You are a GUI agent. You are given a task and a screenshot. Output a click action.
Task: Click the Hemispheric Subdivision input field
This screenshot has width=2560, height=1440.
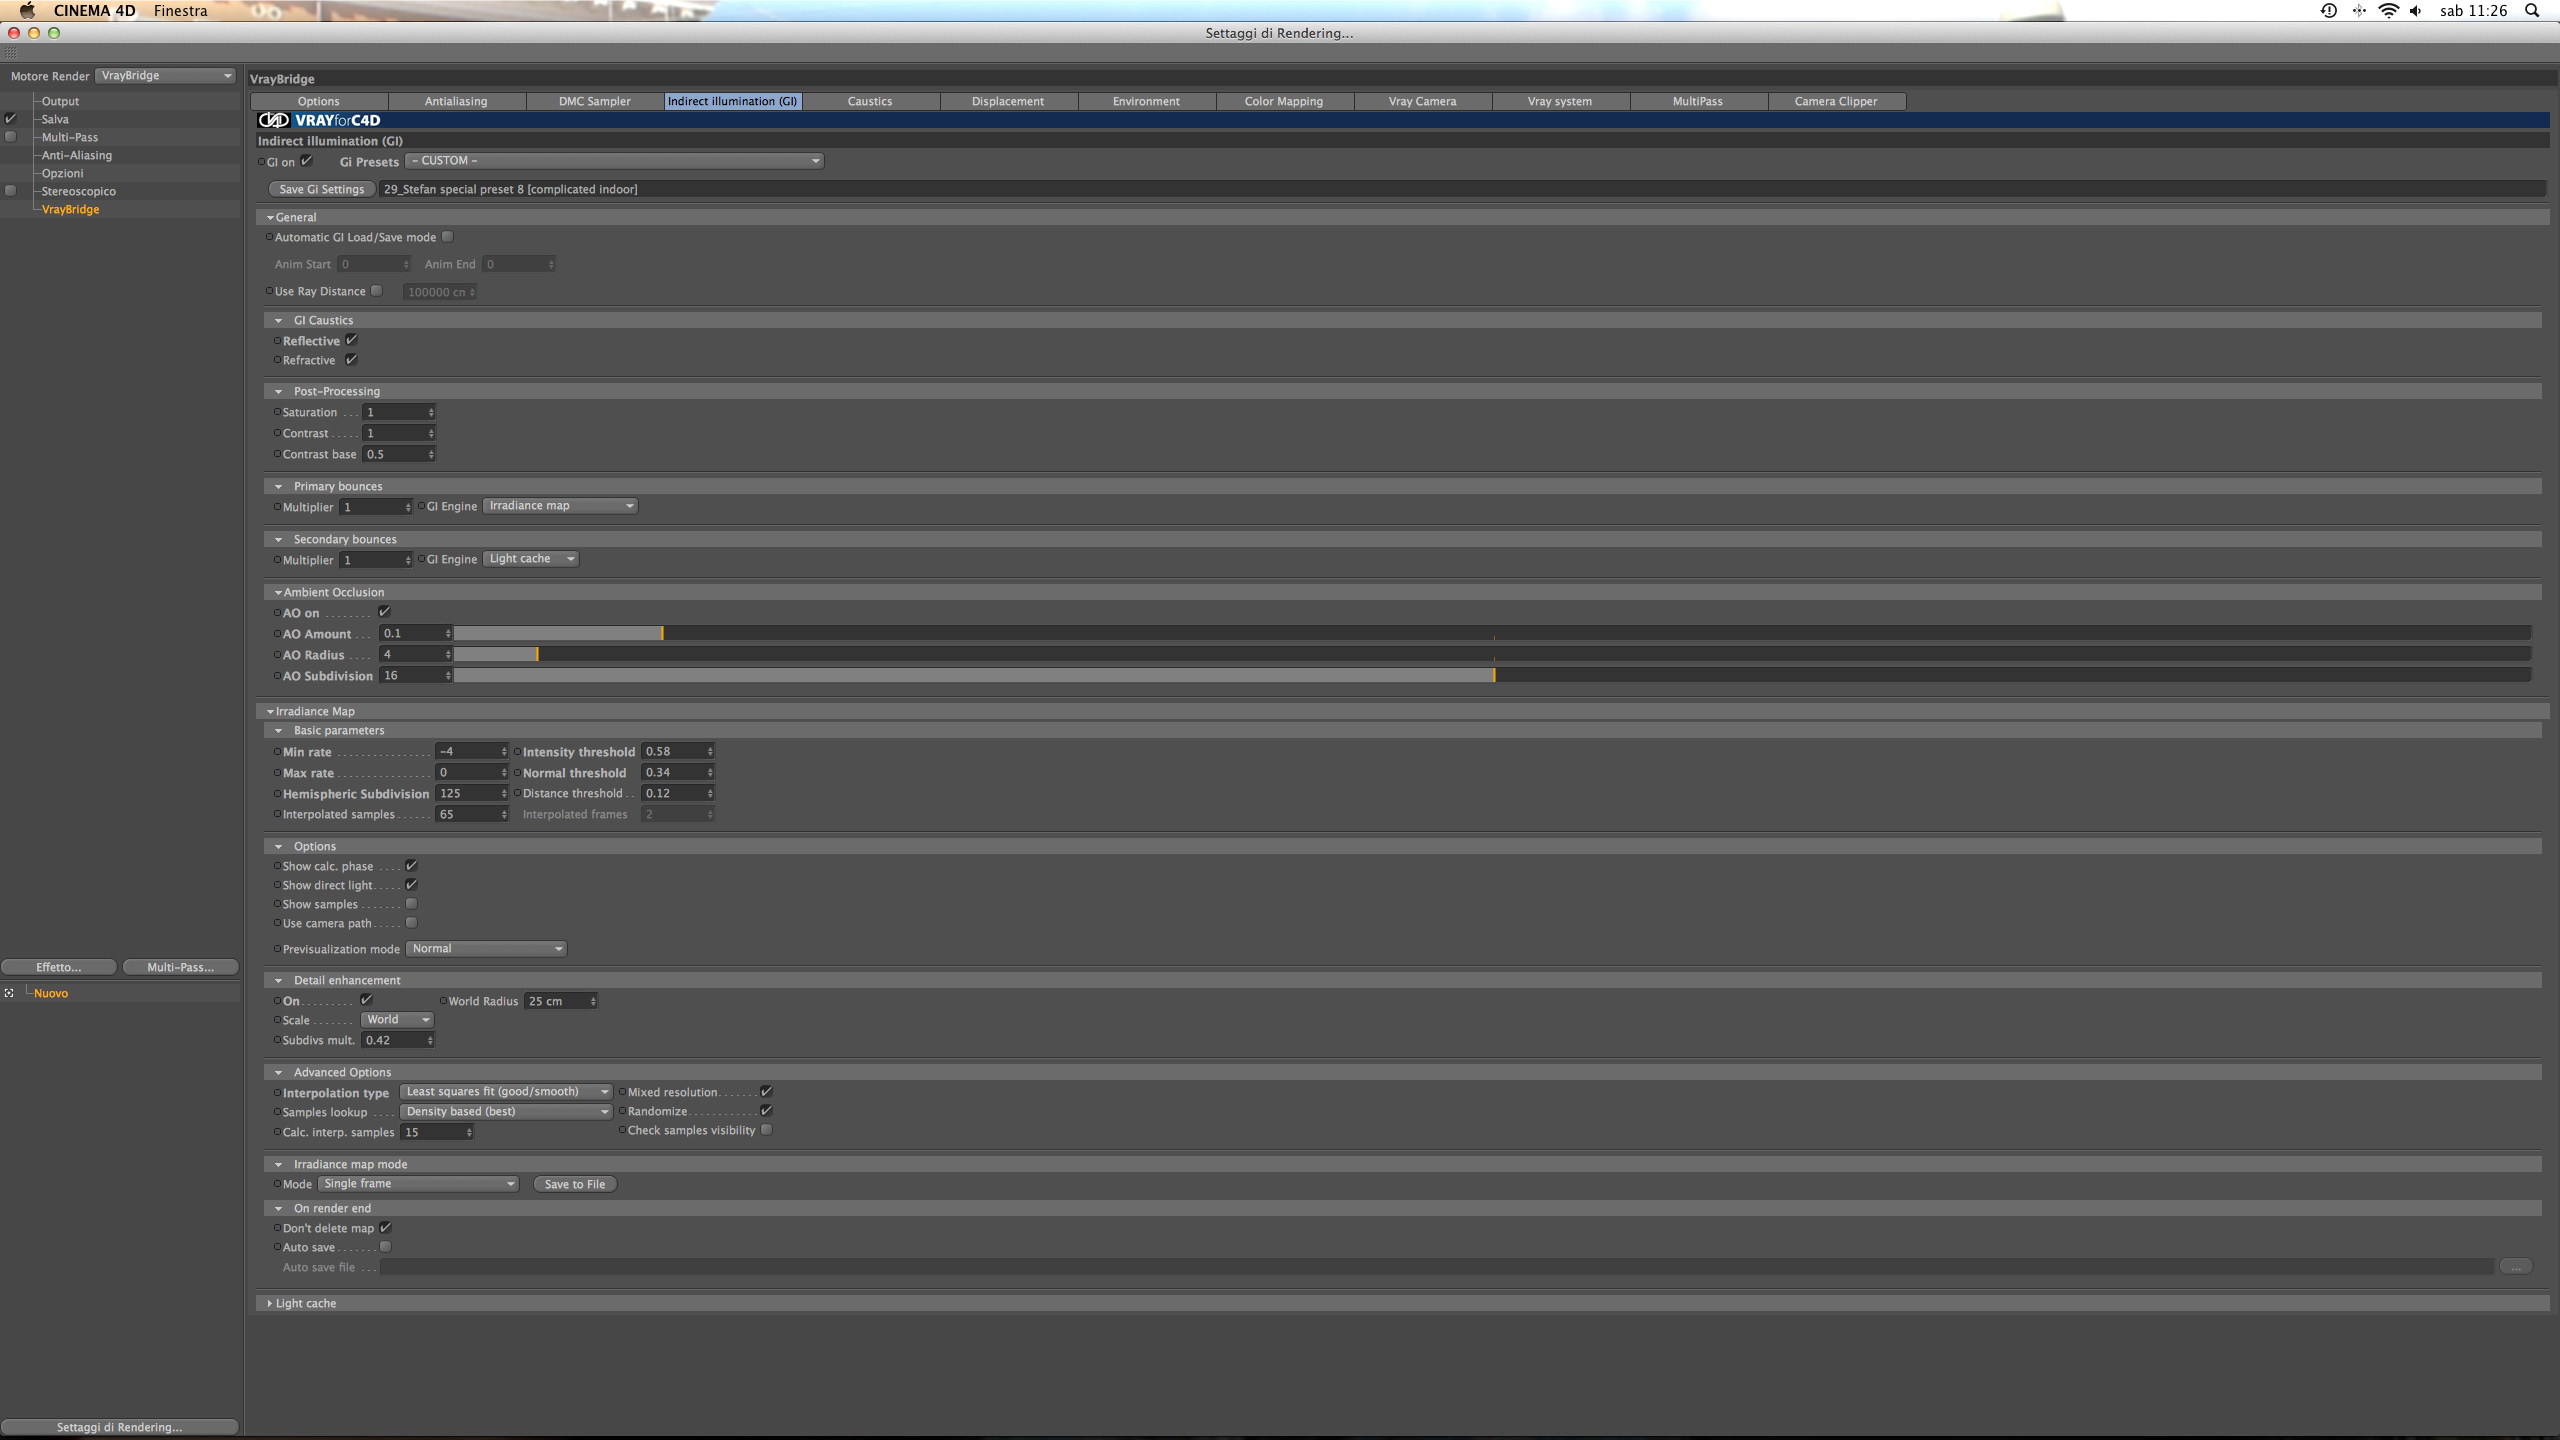[467, 793]
